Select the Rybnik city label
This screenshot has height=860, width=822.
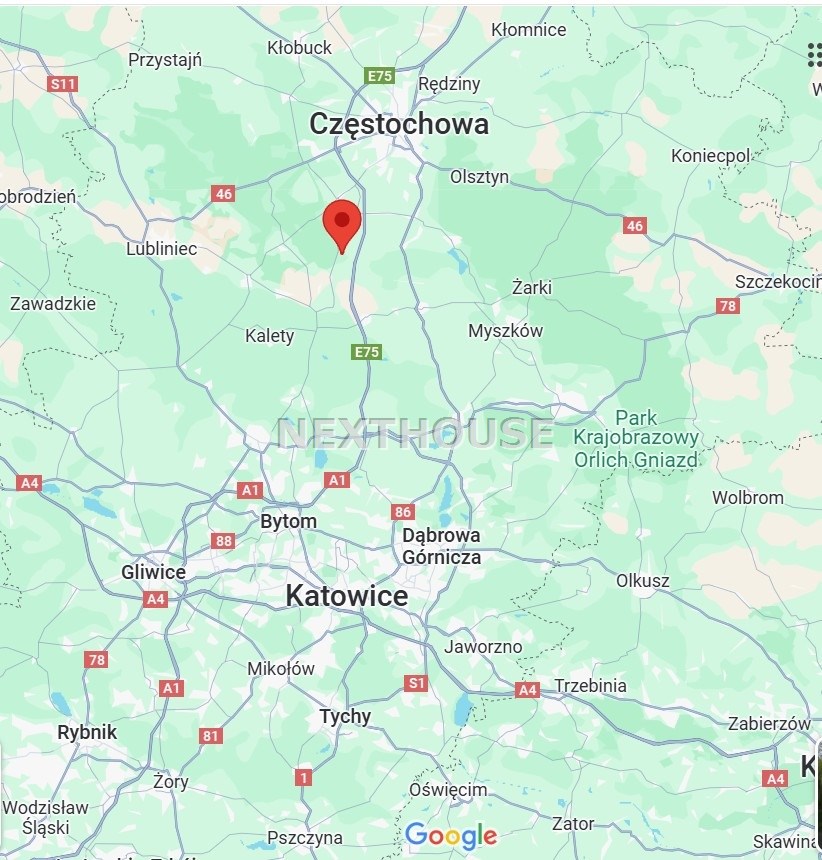(87, 732)
